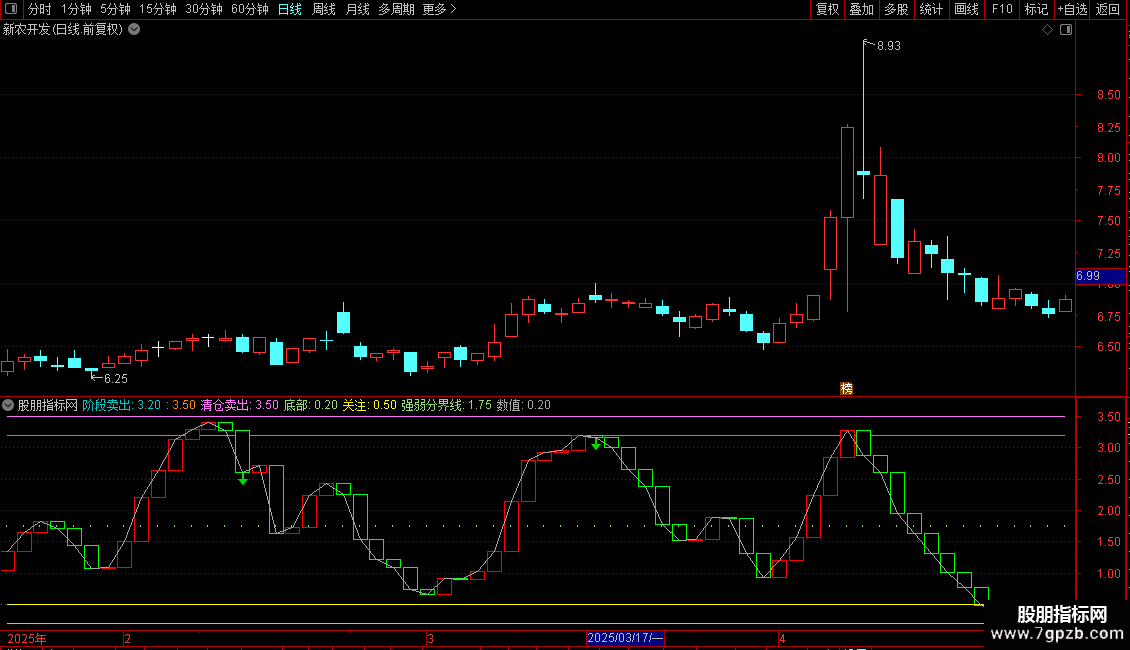
Task: Click the 关注: 0.50 indicator value
Action: click(x=369, y=405)
